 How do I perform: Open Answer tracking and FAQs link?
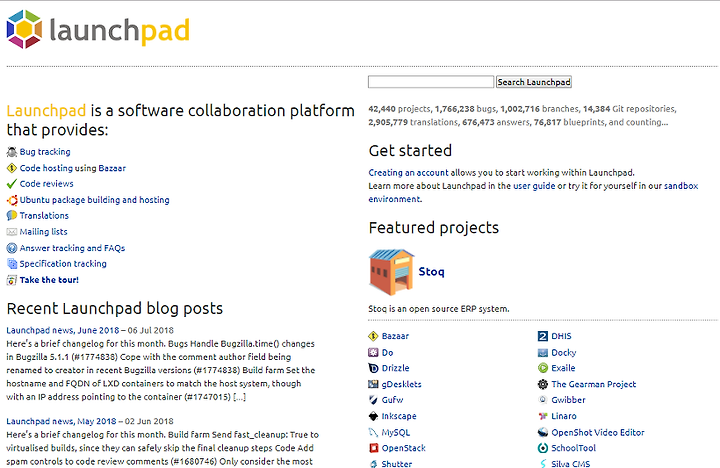point(72,248)
